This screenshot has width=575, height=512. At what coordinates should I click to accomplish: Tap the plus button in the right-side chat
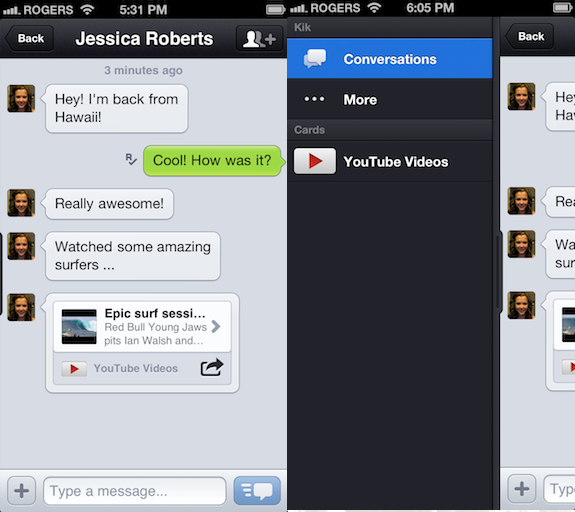click(522, 489)
